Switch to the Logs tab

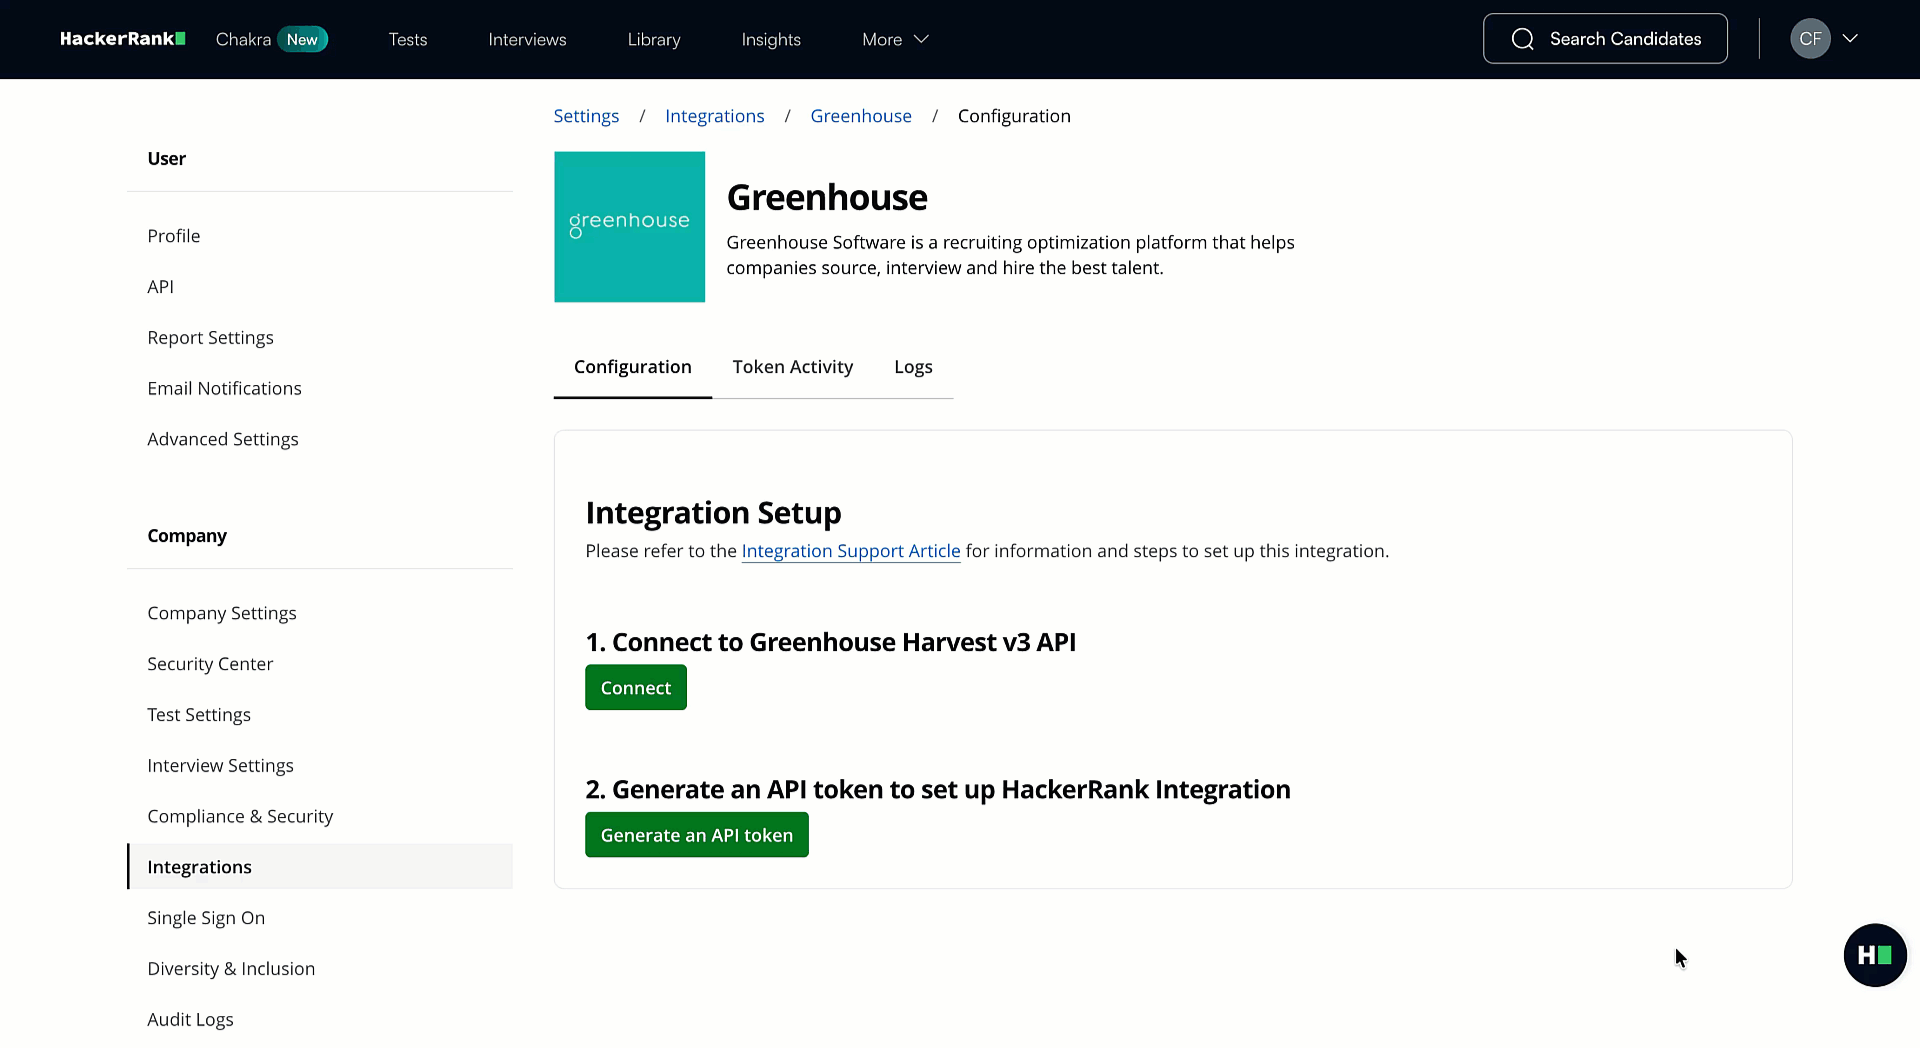point(913,367)
